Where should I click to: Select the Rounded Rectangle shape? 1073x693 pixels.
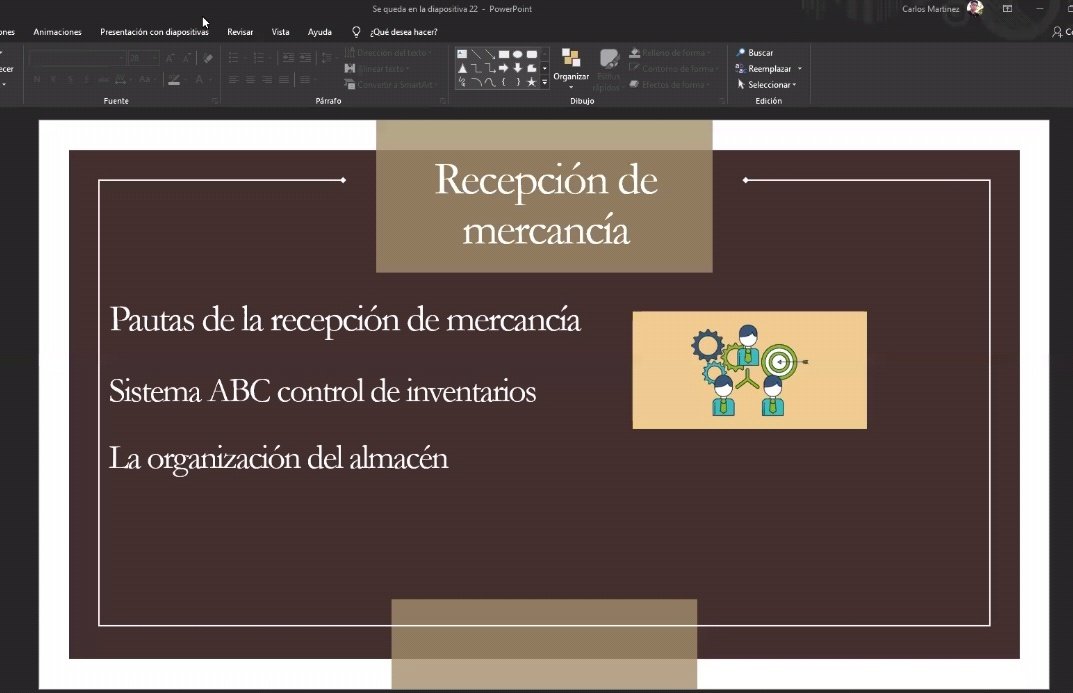(532, 54)
